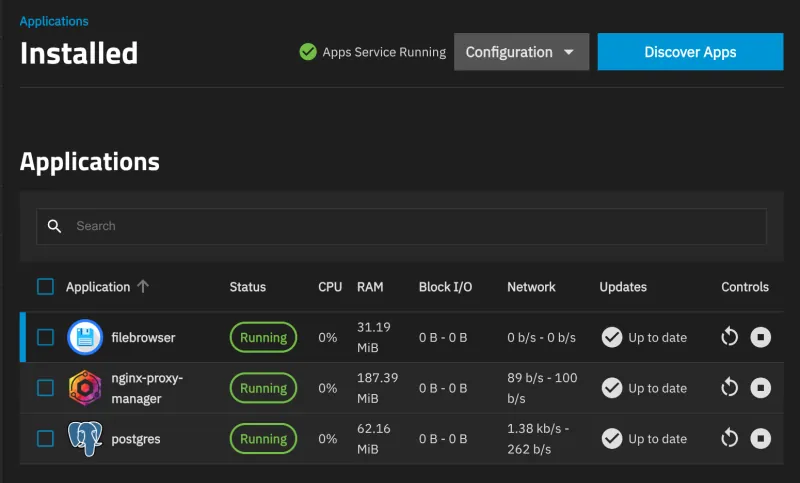Select the filebrowser app name

143,338
